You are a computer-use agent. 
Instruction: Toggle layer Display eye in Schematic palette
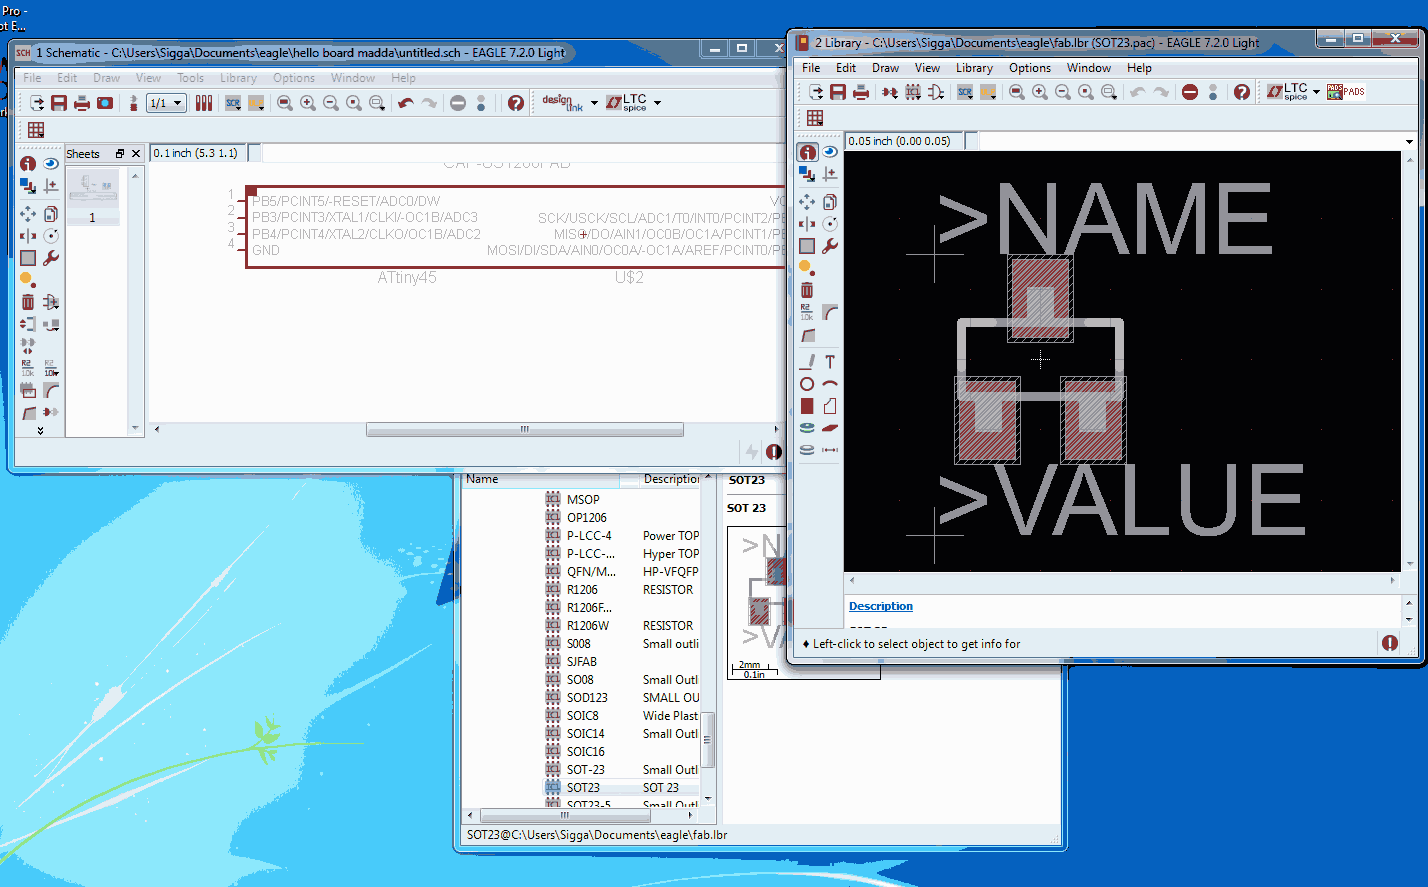coord(51,163)
